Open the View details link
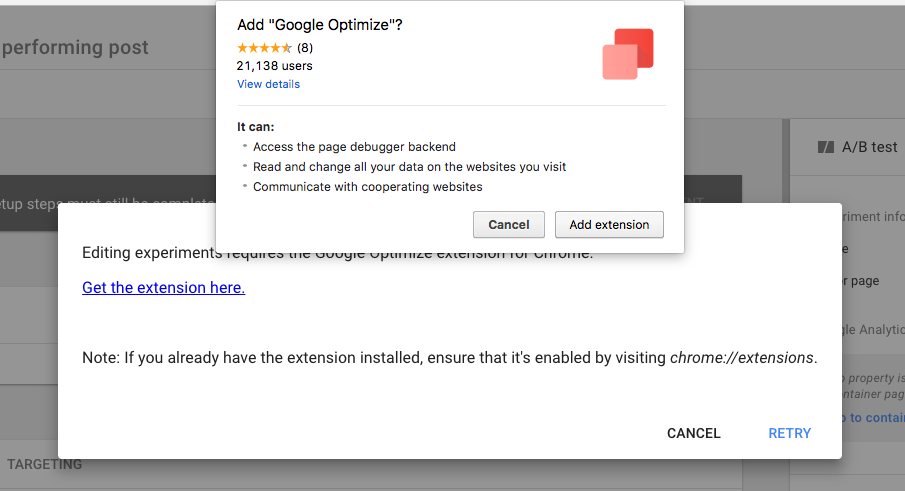This screenshot has width=905, height=491. (268, 84)
